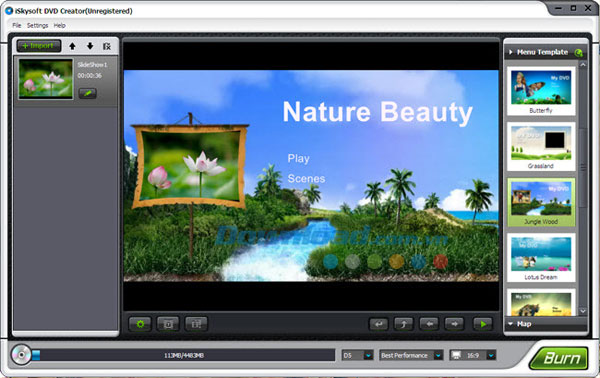
Task: Go to the next menu item with the right arrow
Action: 454,324
